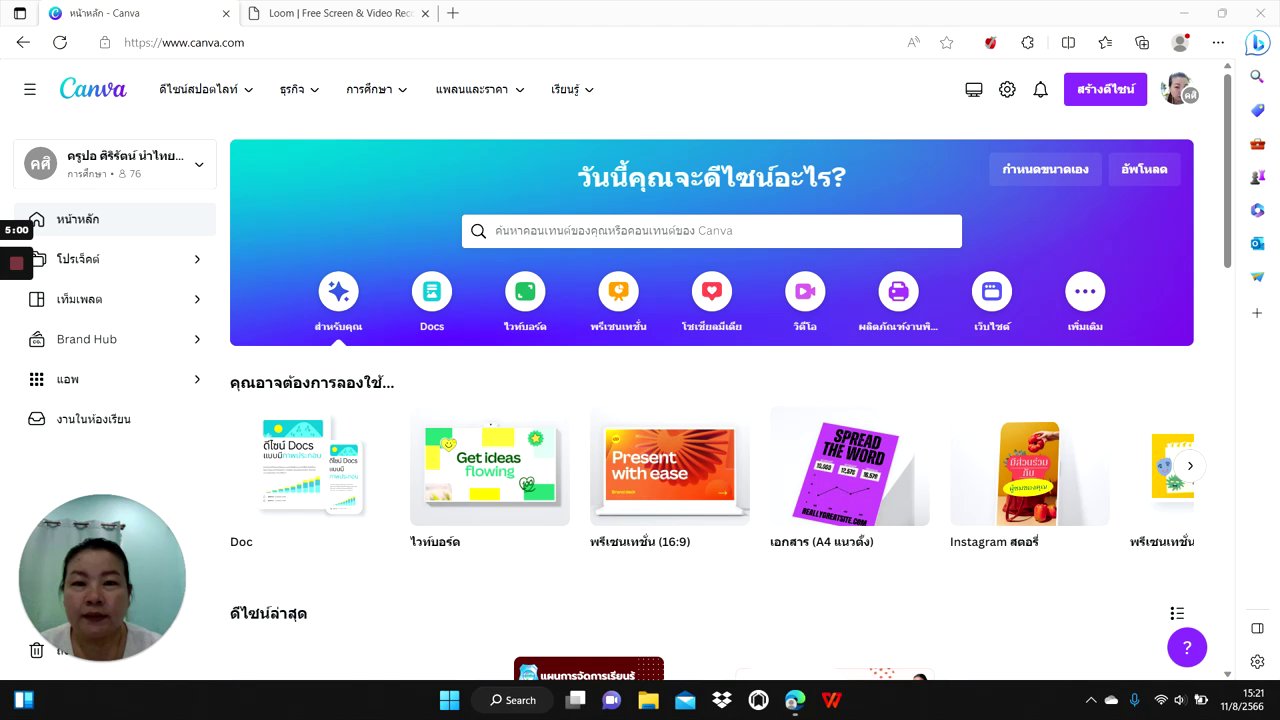Click the อัพโหลด button
Viewport: 1280px width, 720px height.
pos(1144,169)
